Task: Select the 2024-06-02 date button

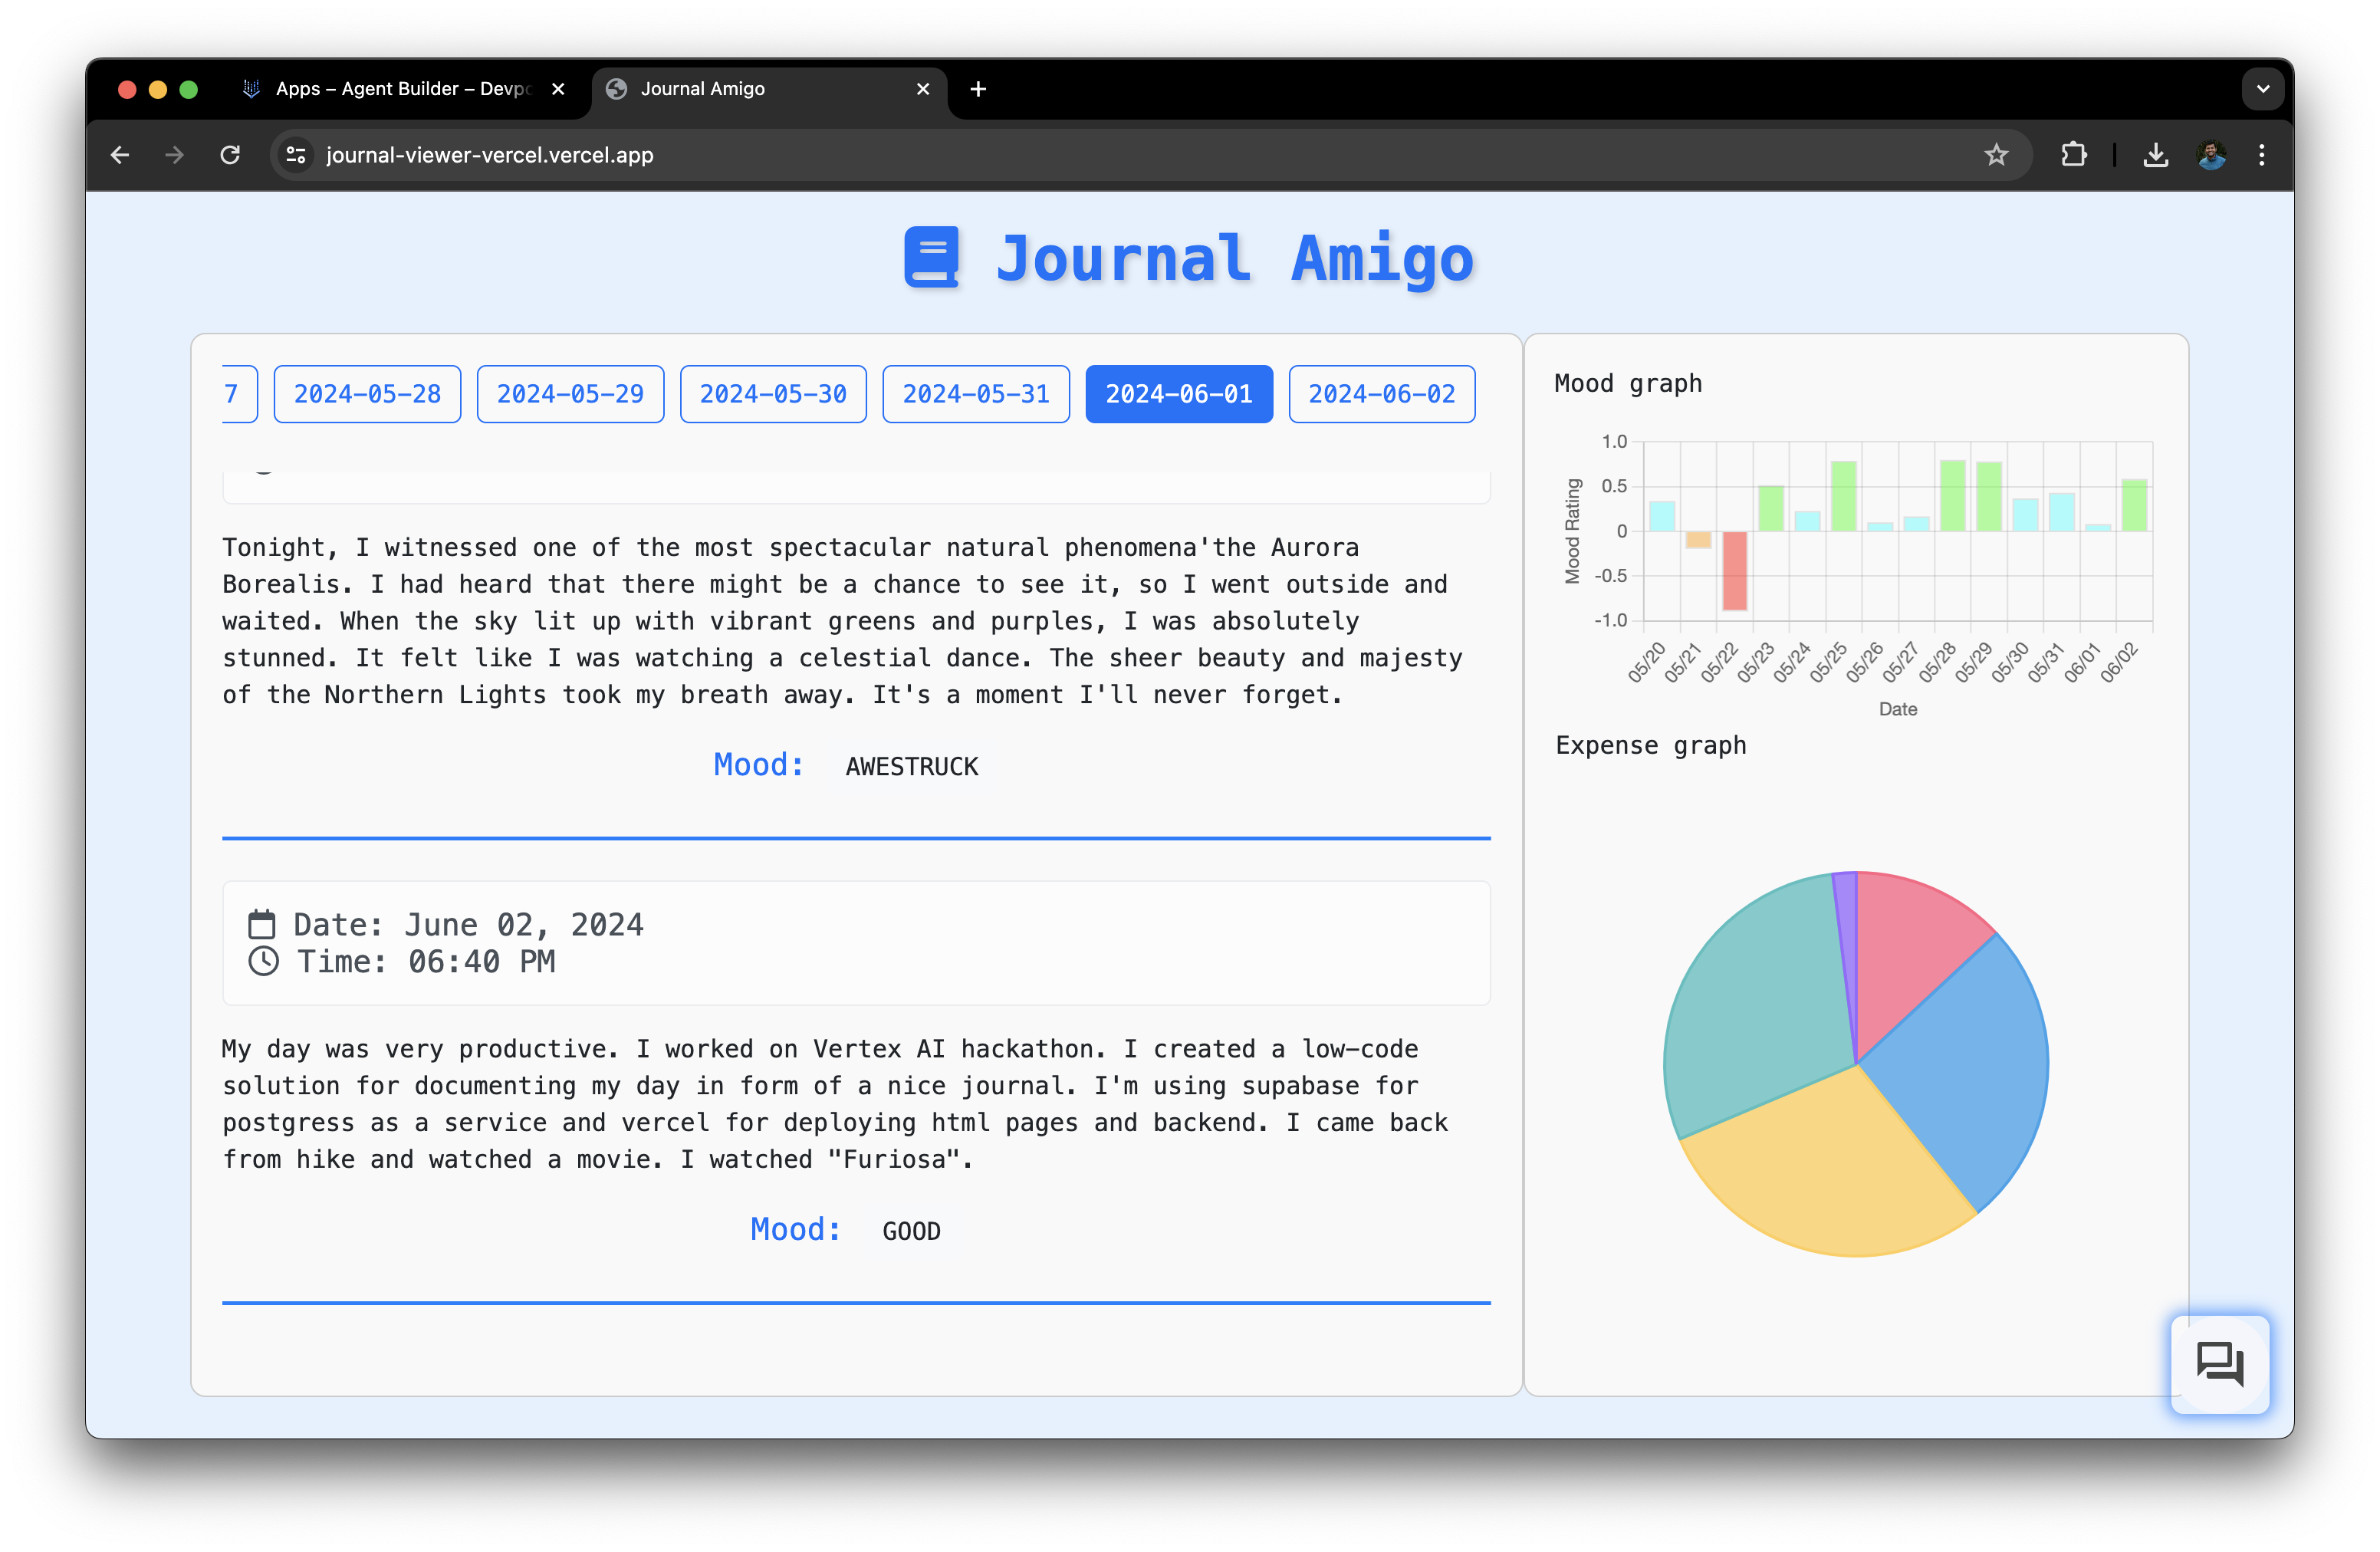Action: [x=1381, y=394]
